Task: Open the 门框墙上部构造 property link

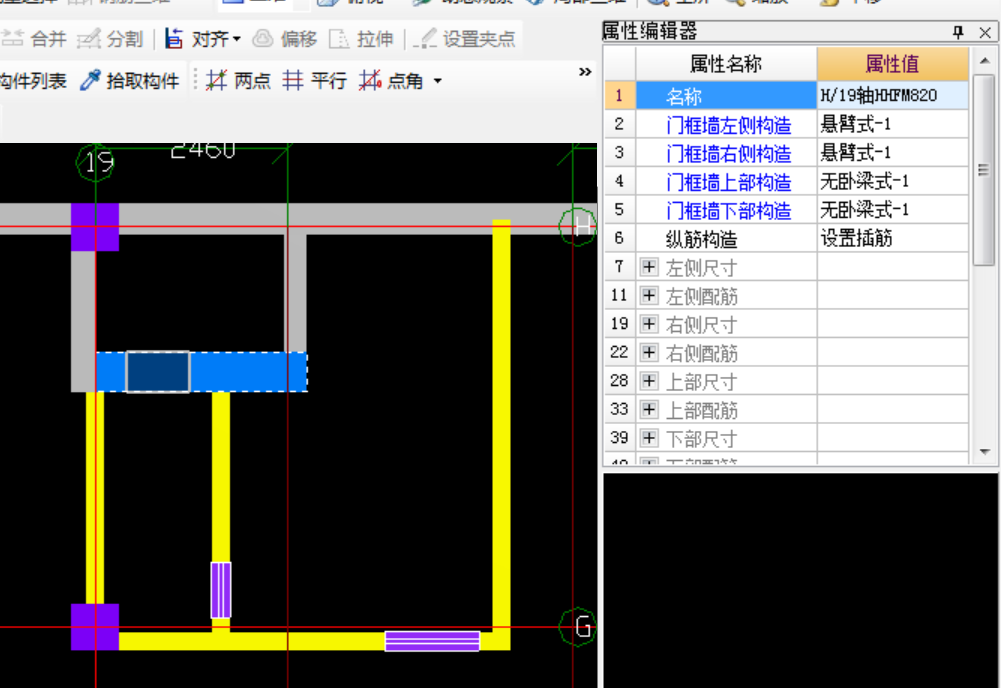Action: click(728, 182)
